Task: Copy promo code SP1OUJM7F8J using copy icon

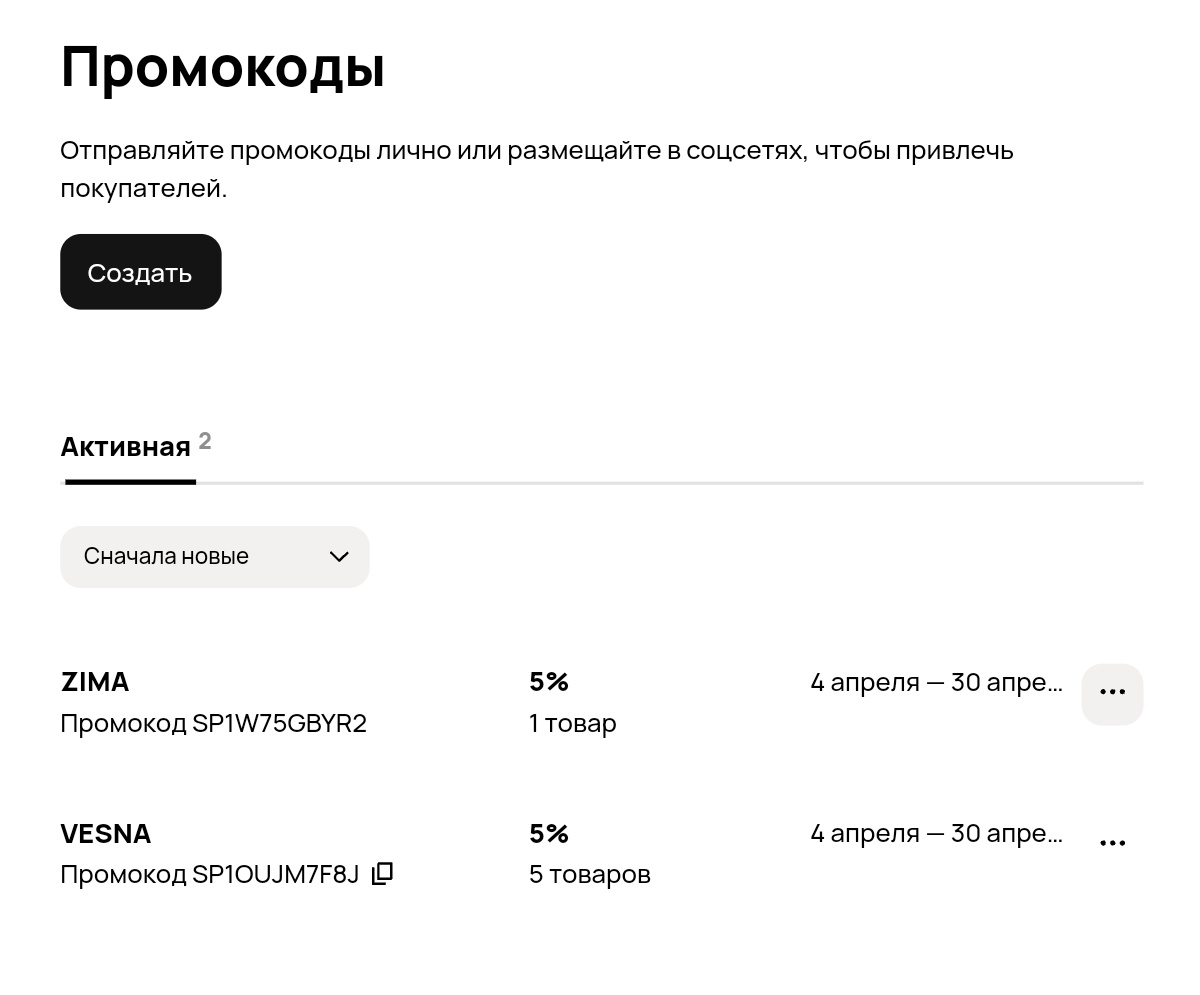Action: coord(382,873)
